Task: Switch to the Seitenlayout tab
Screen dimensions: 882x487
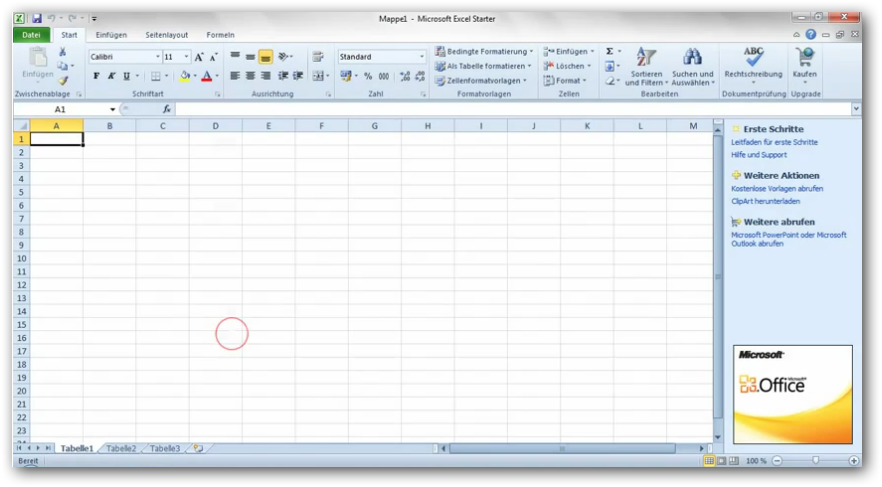Action: click(x=166, y=35)
